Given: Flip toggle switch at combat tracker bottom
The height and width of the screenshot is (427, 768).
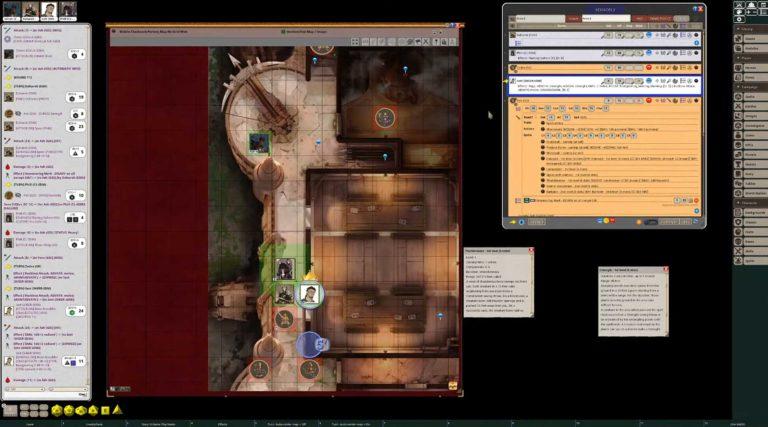Looking at the screenshot, I should (x=650, y=222).
